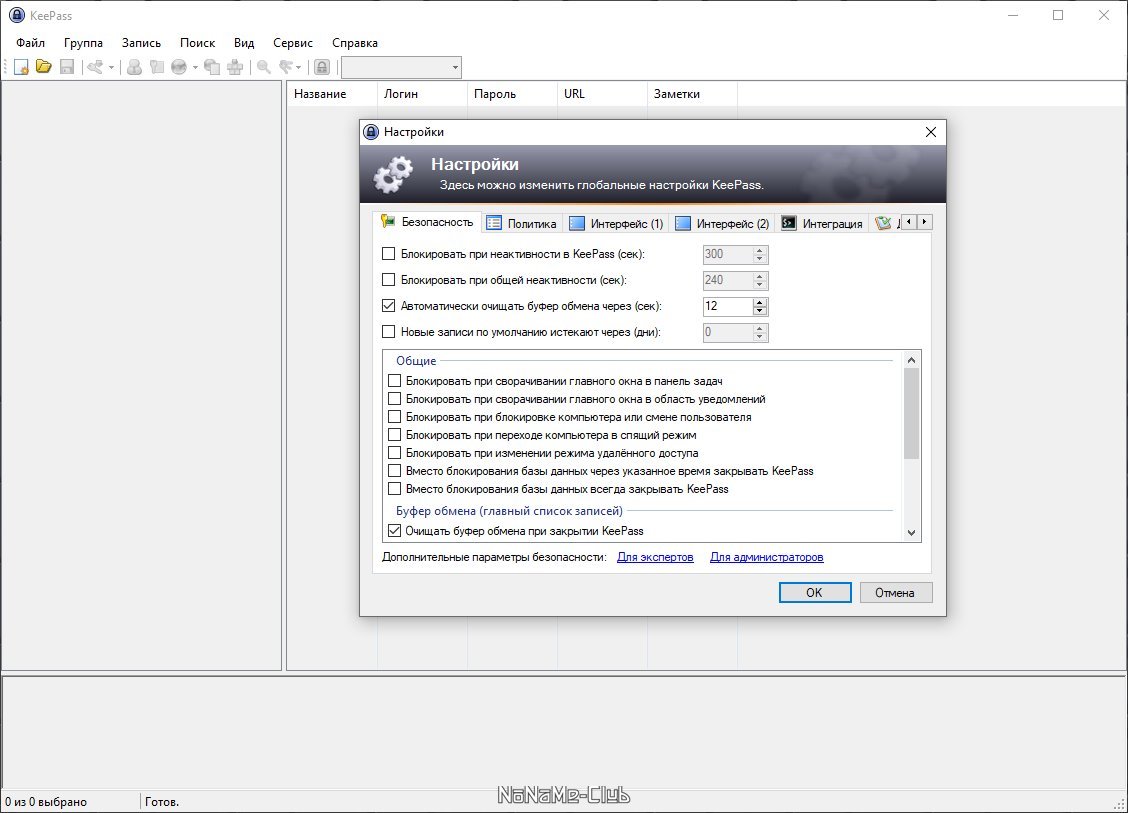The width and height of the screenshot is (1128, 813).
Task: Show more tabs with right scroll arrow
Action: click(x=924, y=222)
